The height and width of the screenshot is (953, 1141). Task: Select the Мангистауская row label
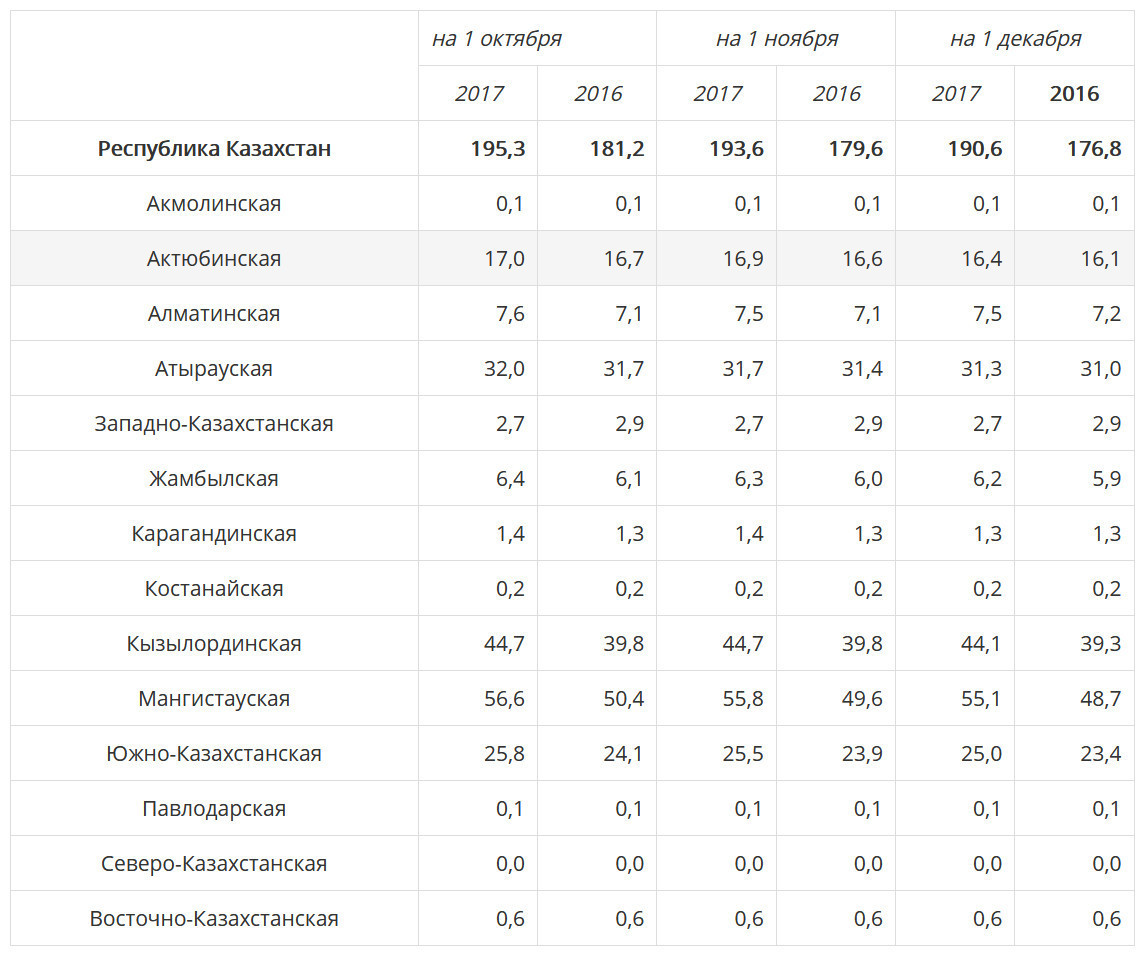214,698
